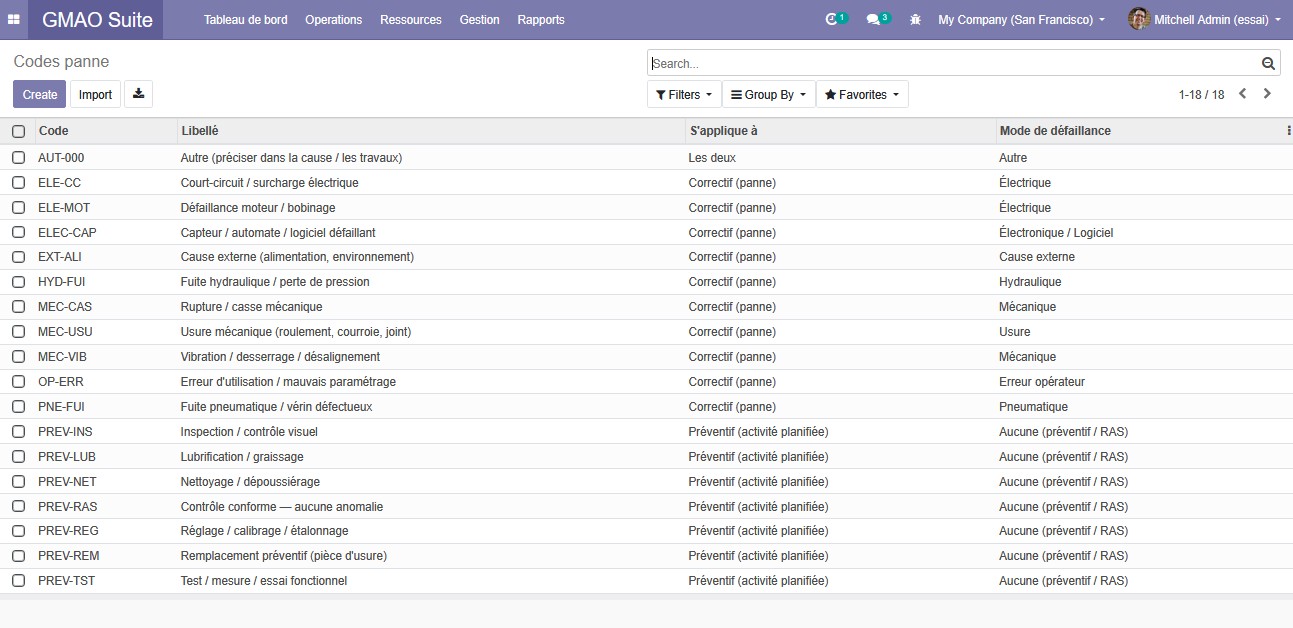Viewport: 1293px width, 628px height.
Task: Click 'Hydraulique' failure mode cell
Action: (1030, 282)
